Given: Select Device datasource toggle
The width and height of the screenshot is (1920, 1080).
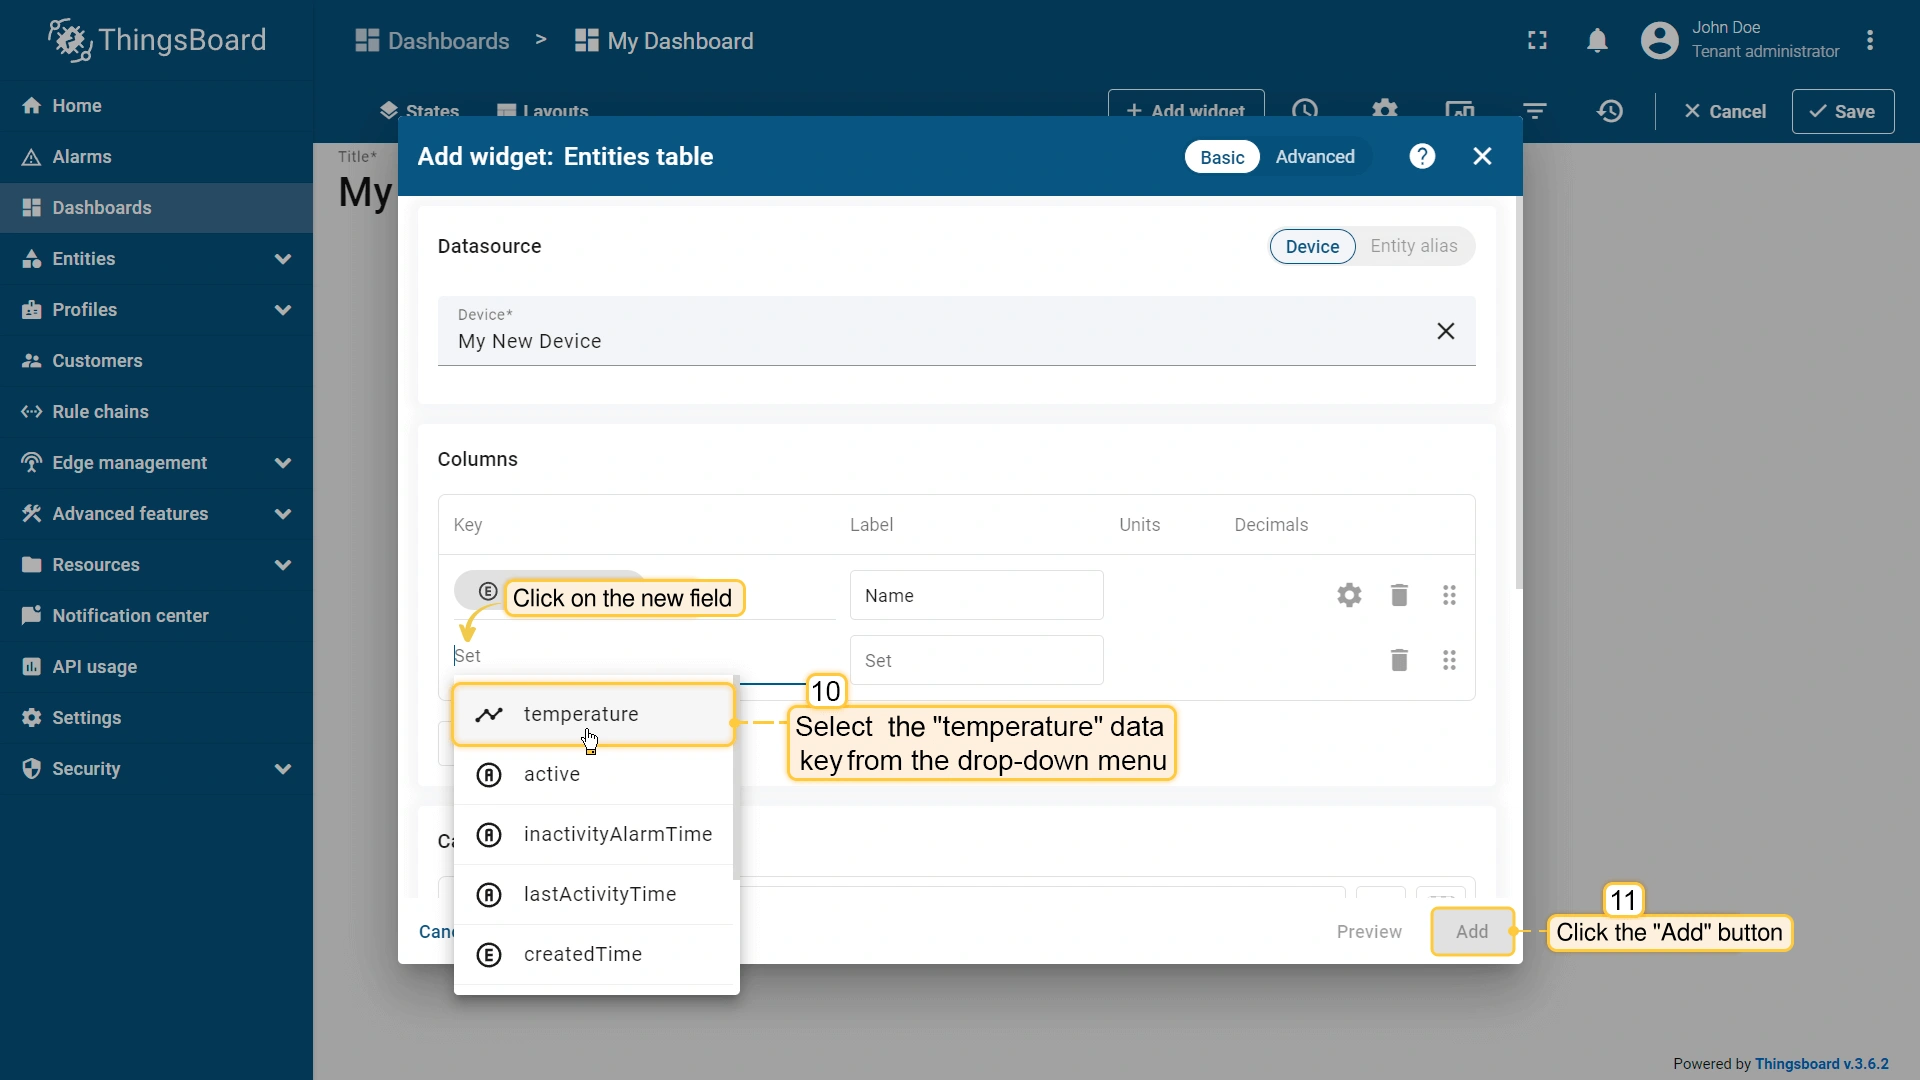Looking at the screenshot, I should point(1312,246).
